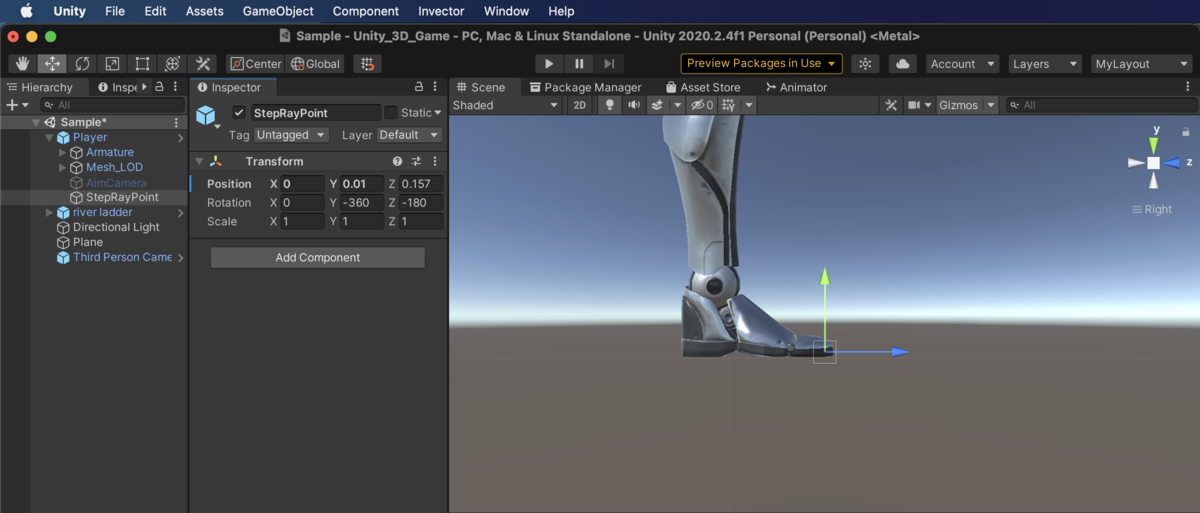Click Add Component button
Viewport: 1200px width, 513px height.
[317, 258]
